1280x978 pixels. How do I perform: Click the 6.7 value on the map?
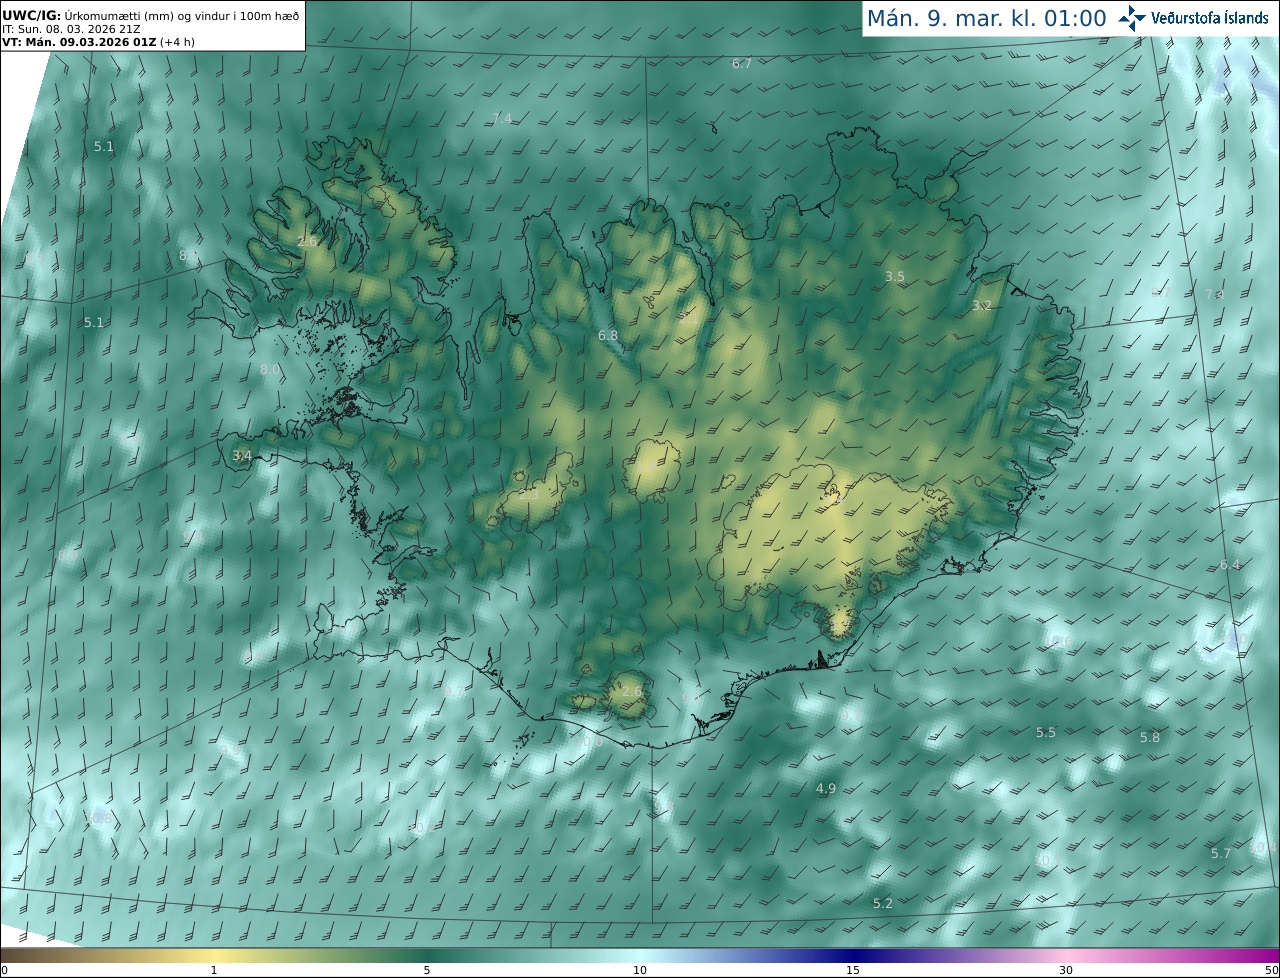(x=741, y=63)
